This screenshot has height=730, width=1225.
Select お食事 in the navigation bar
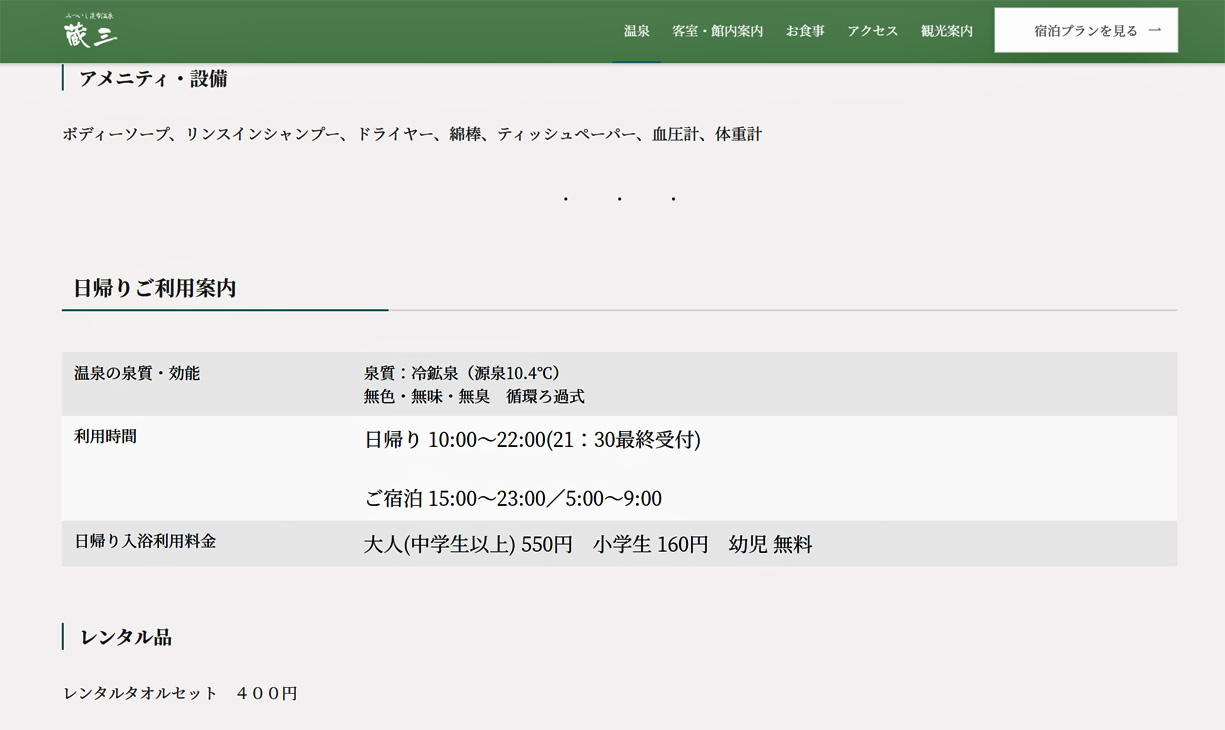point(805,31)
